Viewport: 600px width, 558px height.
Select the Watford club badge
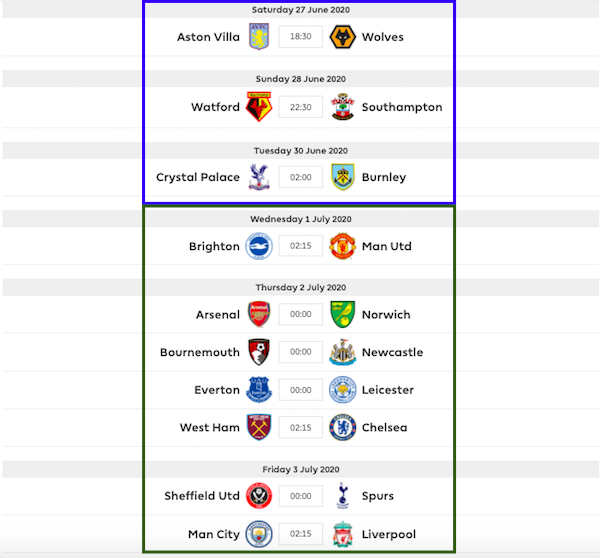(x=258, y=107)
